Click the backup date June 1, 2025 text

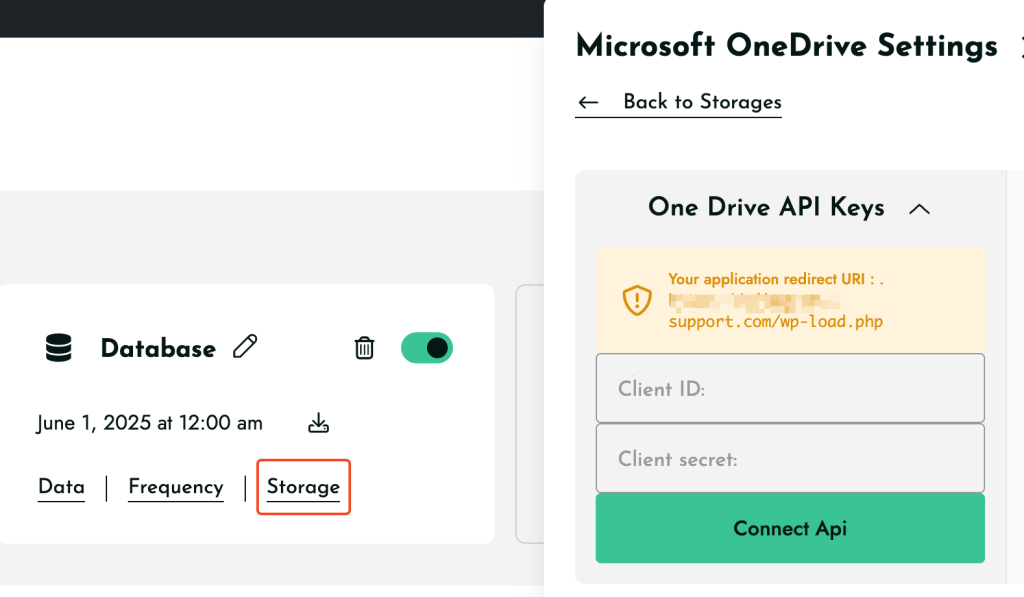150,423
